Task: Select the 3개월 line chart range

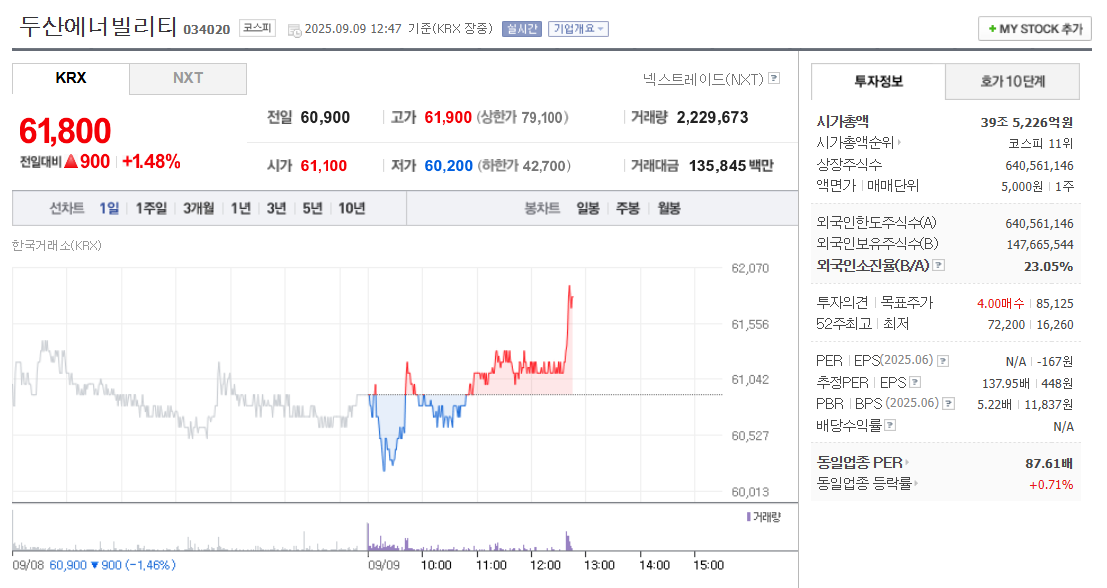Action: pos(198,208)
